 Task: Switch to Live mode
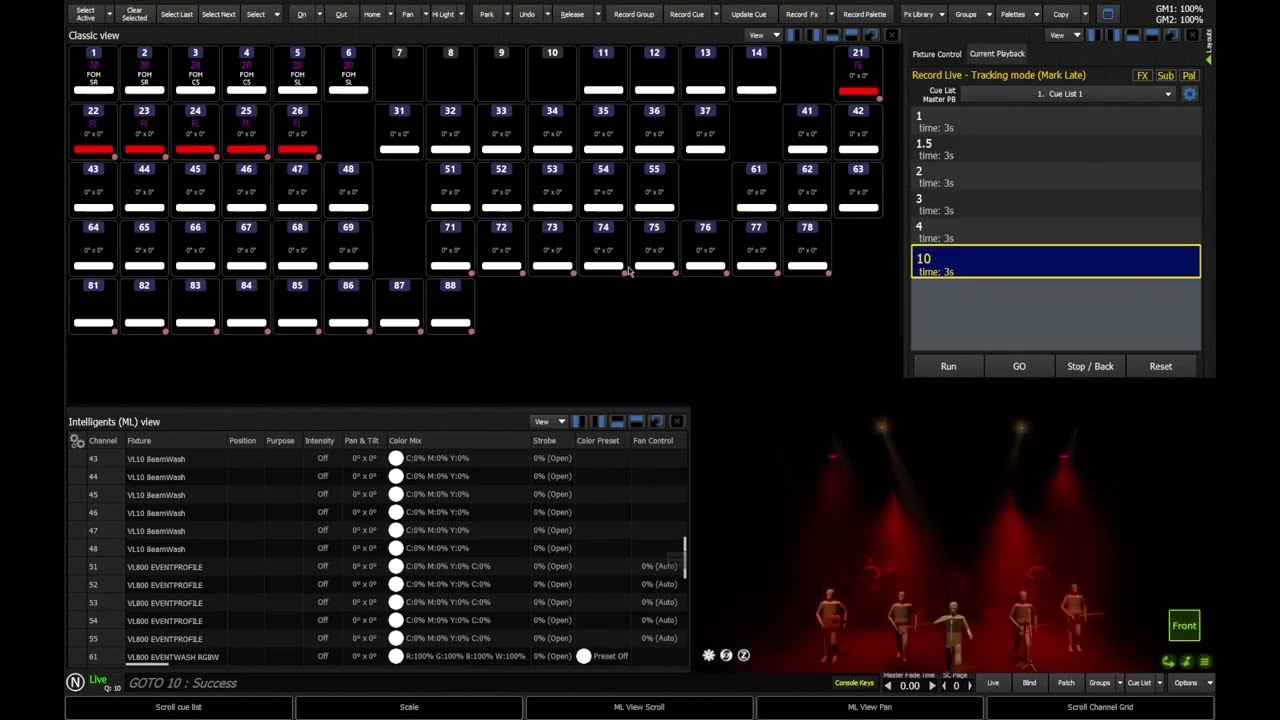click(993, 683)
